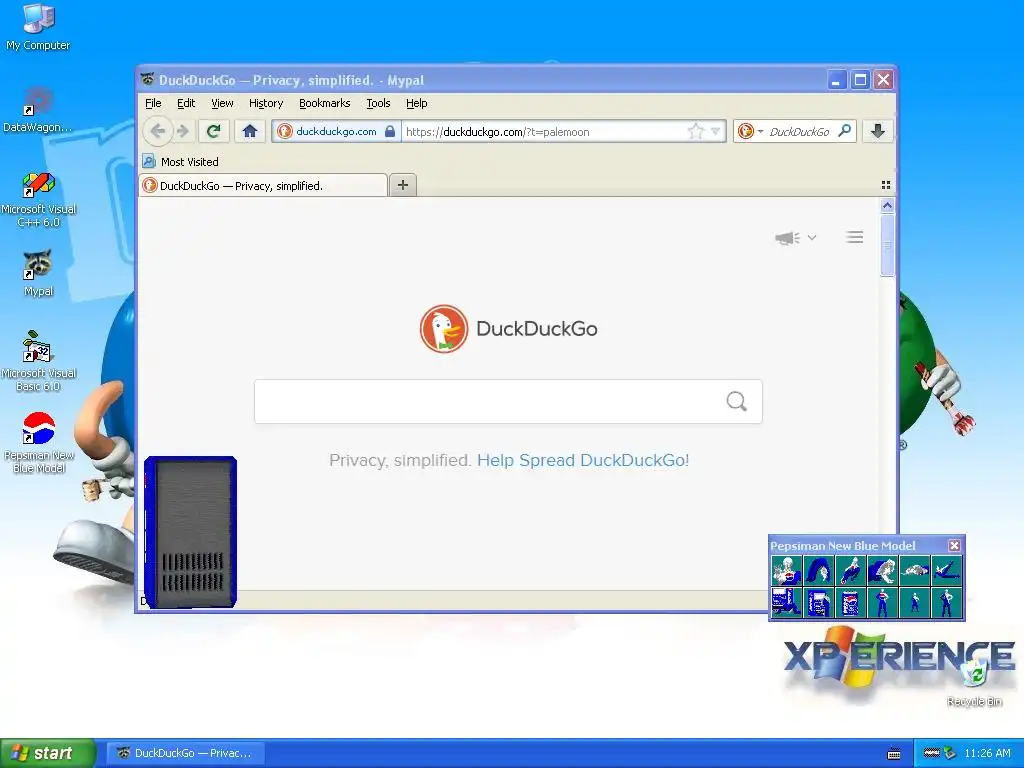Click the keyboard icon on the taskbar
The width and height of the screenshot is (1024, 768).
[894, 754]
